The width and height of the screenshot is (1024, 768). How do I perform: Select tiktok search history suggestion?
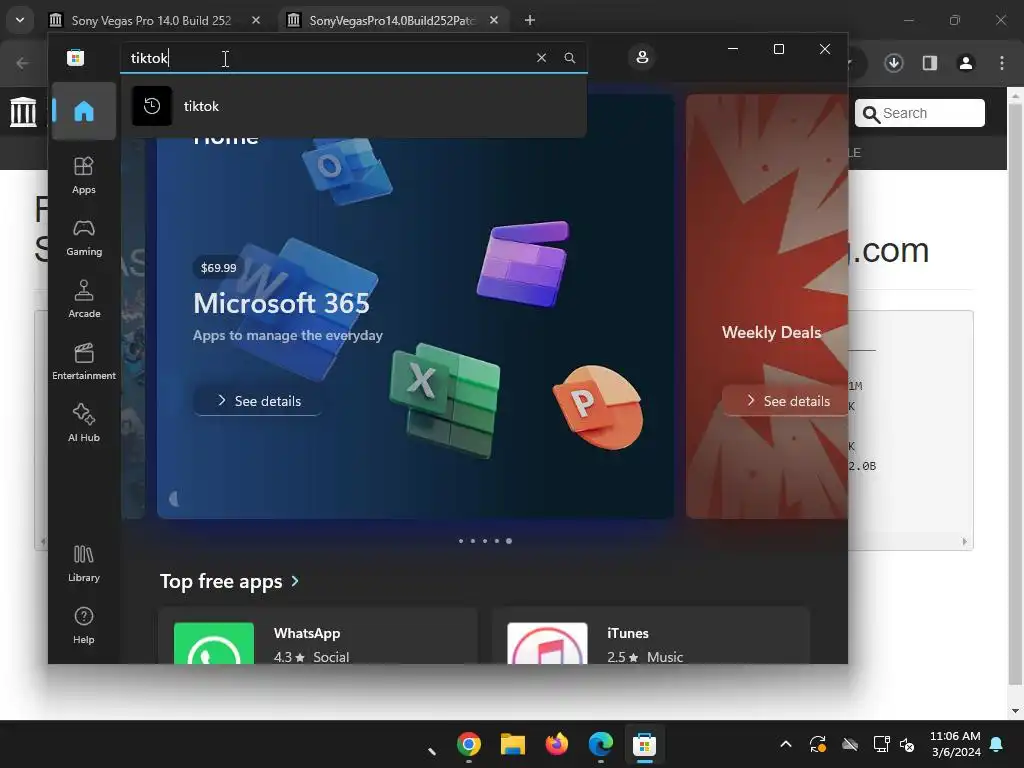coord(353,106)
